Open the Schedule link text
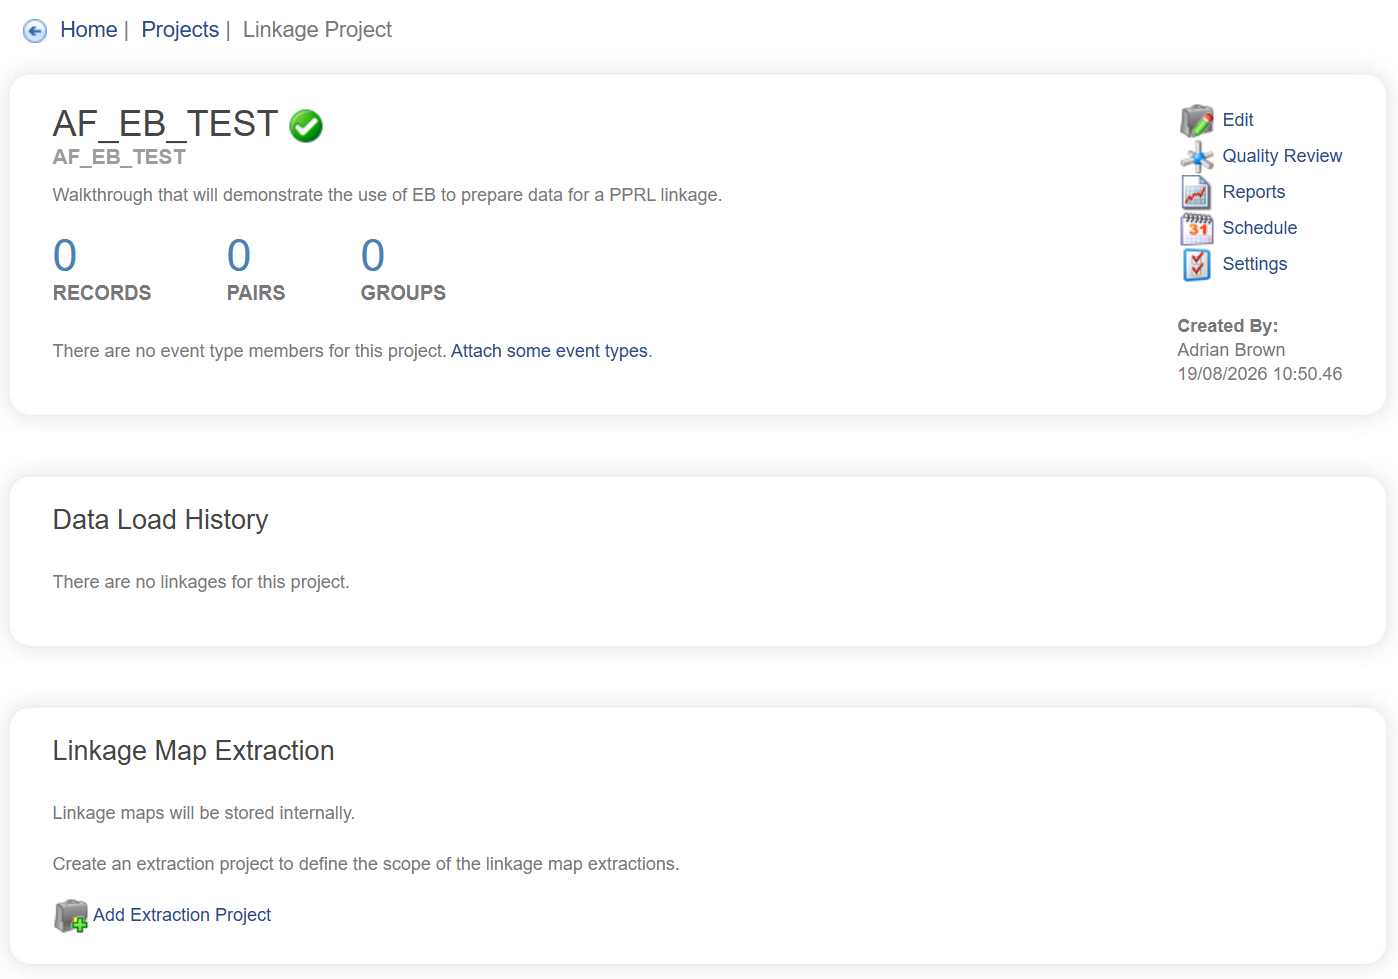Viewport: 1398px width, 979px height. 1260,228
